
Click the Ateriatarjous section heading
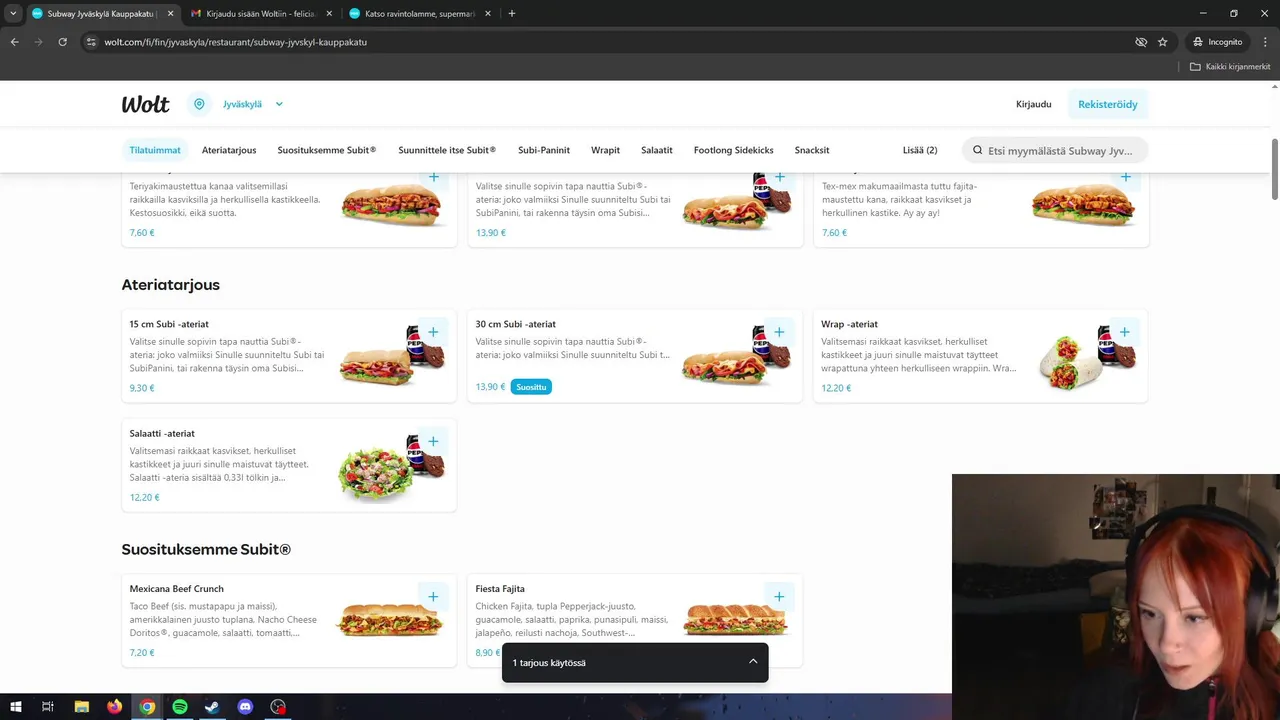point(171,285)
